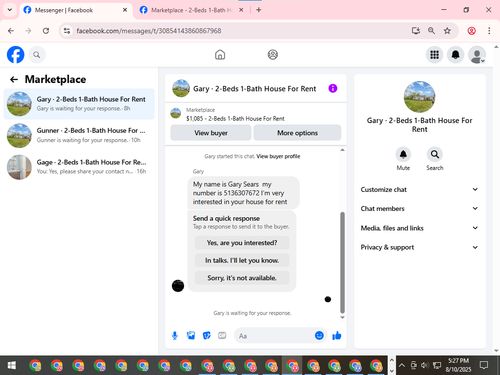Open the Facebook logo home link

tap(16, 55)
